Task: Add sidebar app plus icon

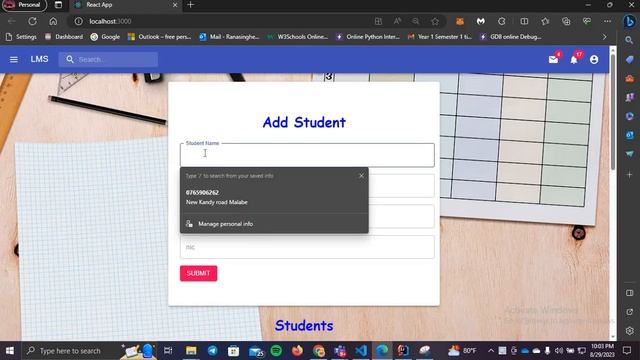Action: pos(629,175)
